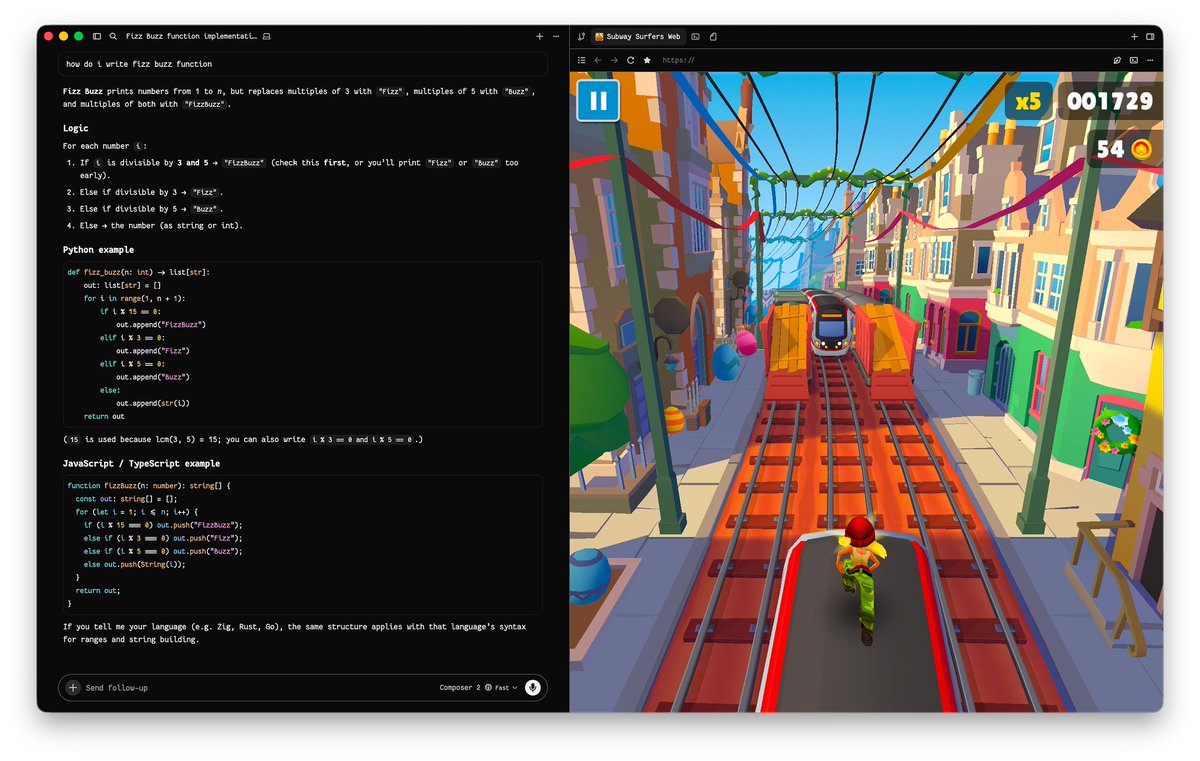This screenshot has height=761, width=1200.
Task: Open browser console icon
Action: coord(1134,60)
